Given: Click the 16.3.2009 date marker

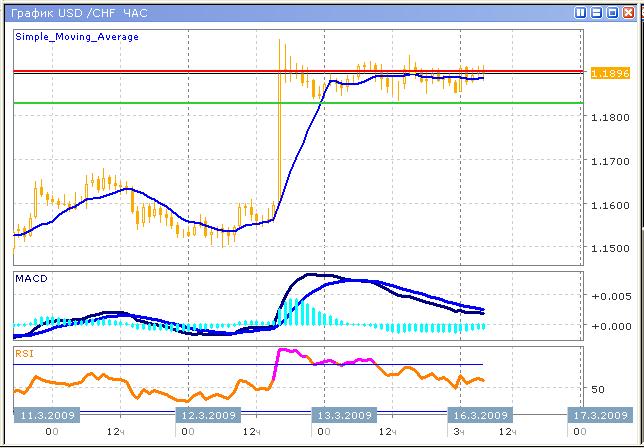Looking at the screenshot, I should pyautogui.click(x=478, y=415).
